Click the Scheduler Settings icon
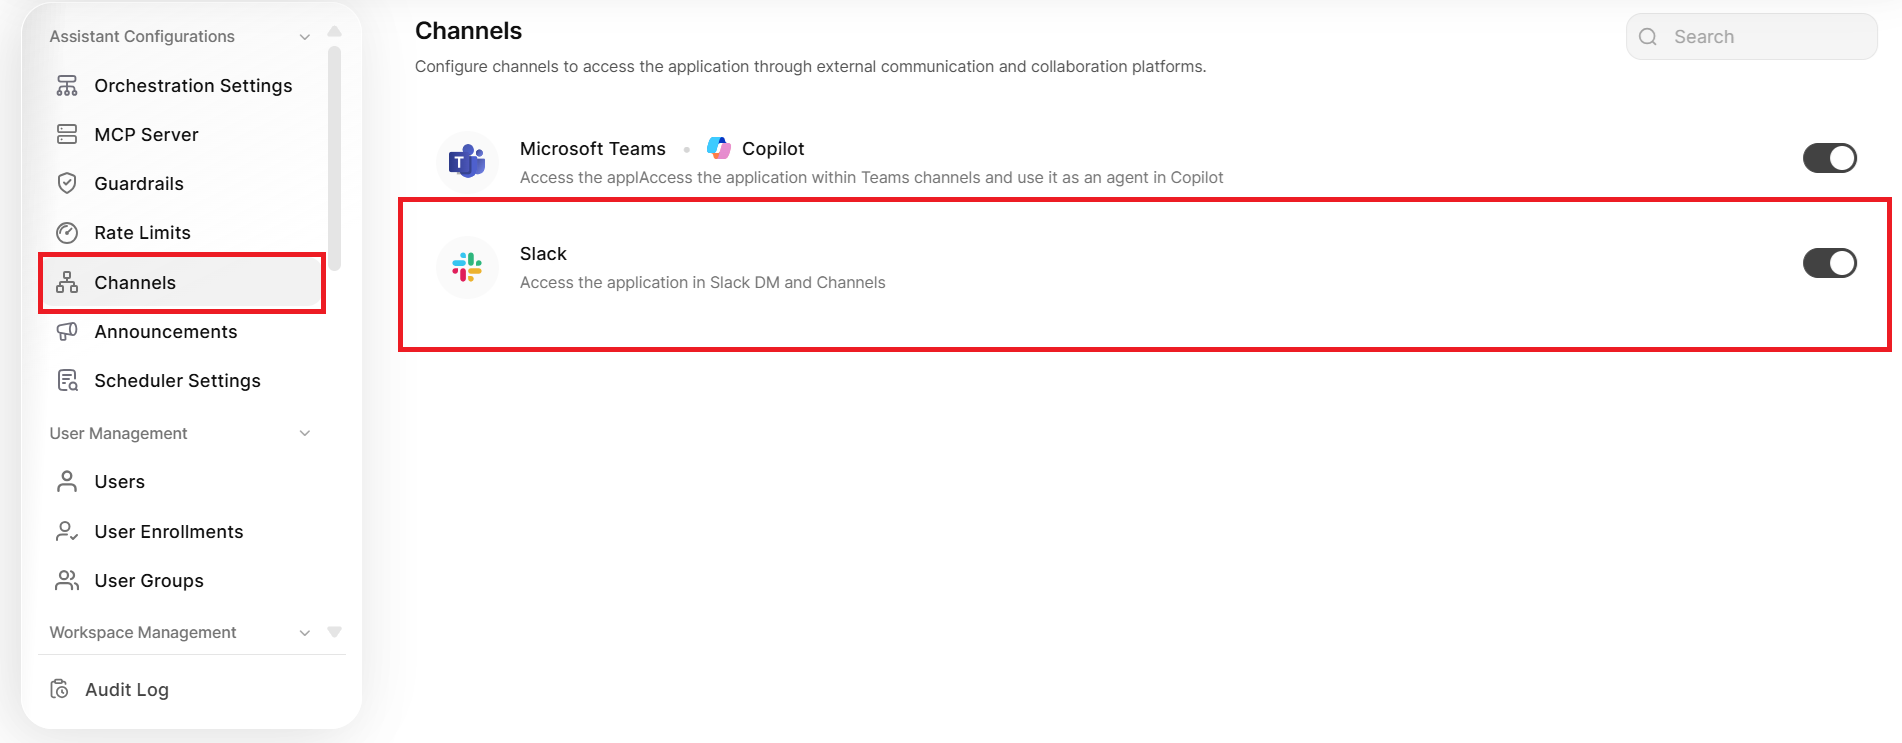 tap(67, 381)
